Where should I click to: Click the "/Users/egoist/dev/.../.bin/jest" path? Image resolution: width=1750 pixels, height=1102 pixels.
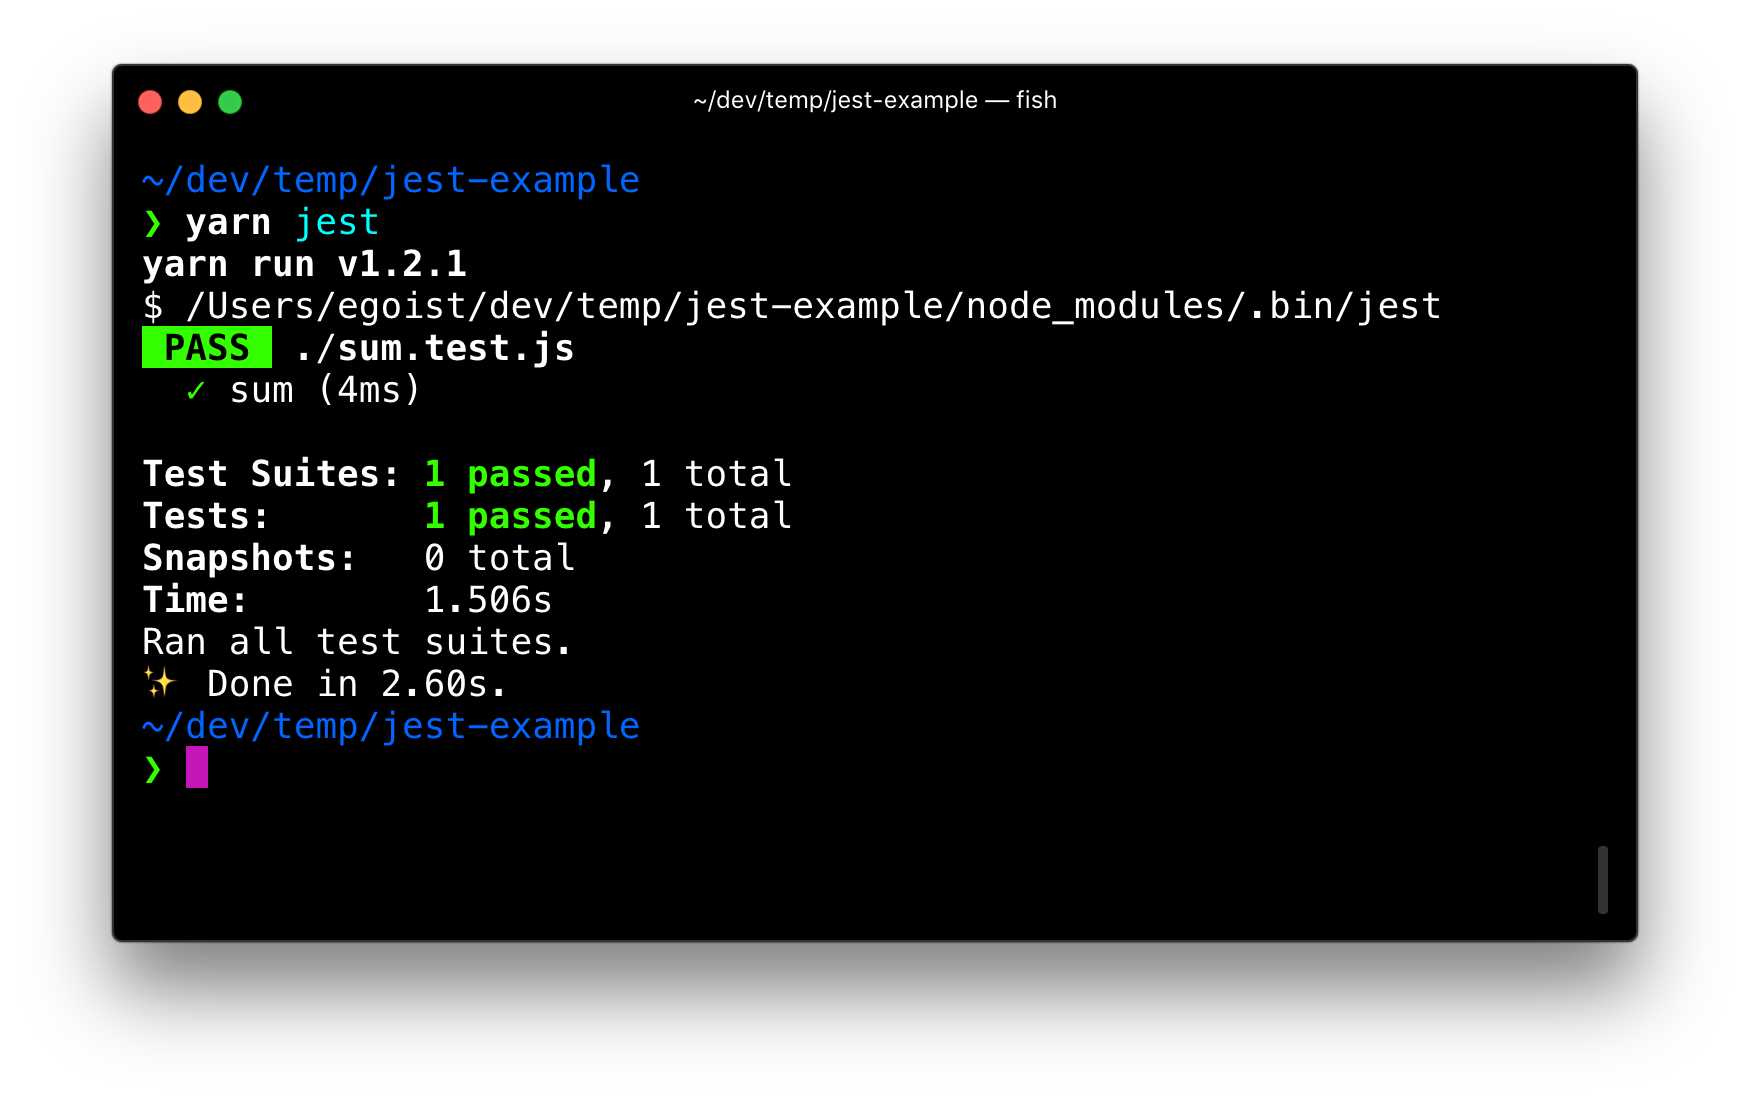(x=814, y=306)
